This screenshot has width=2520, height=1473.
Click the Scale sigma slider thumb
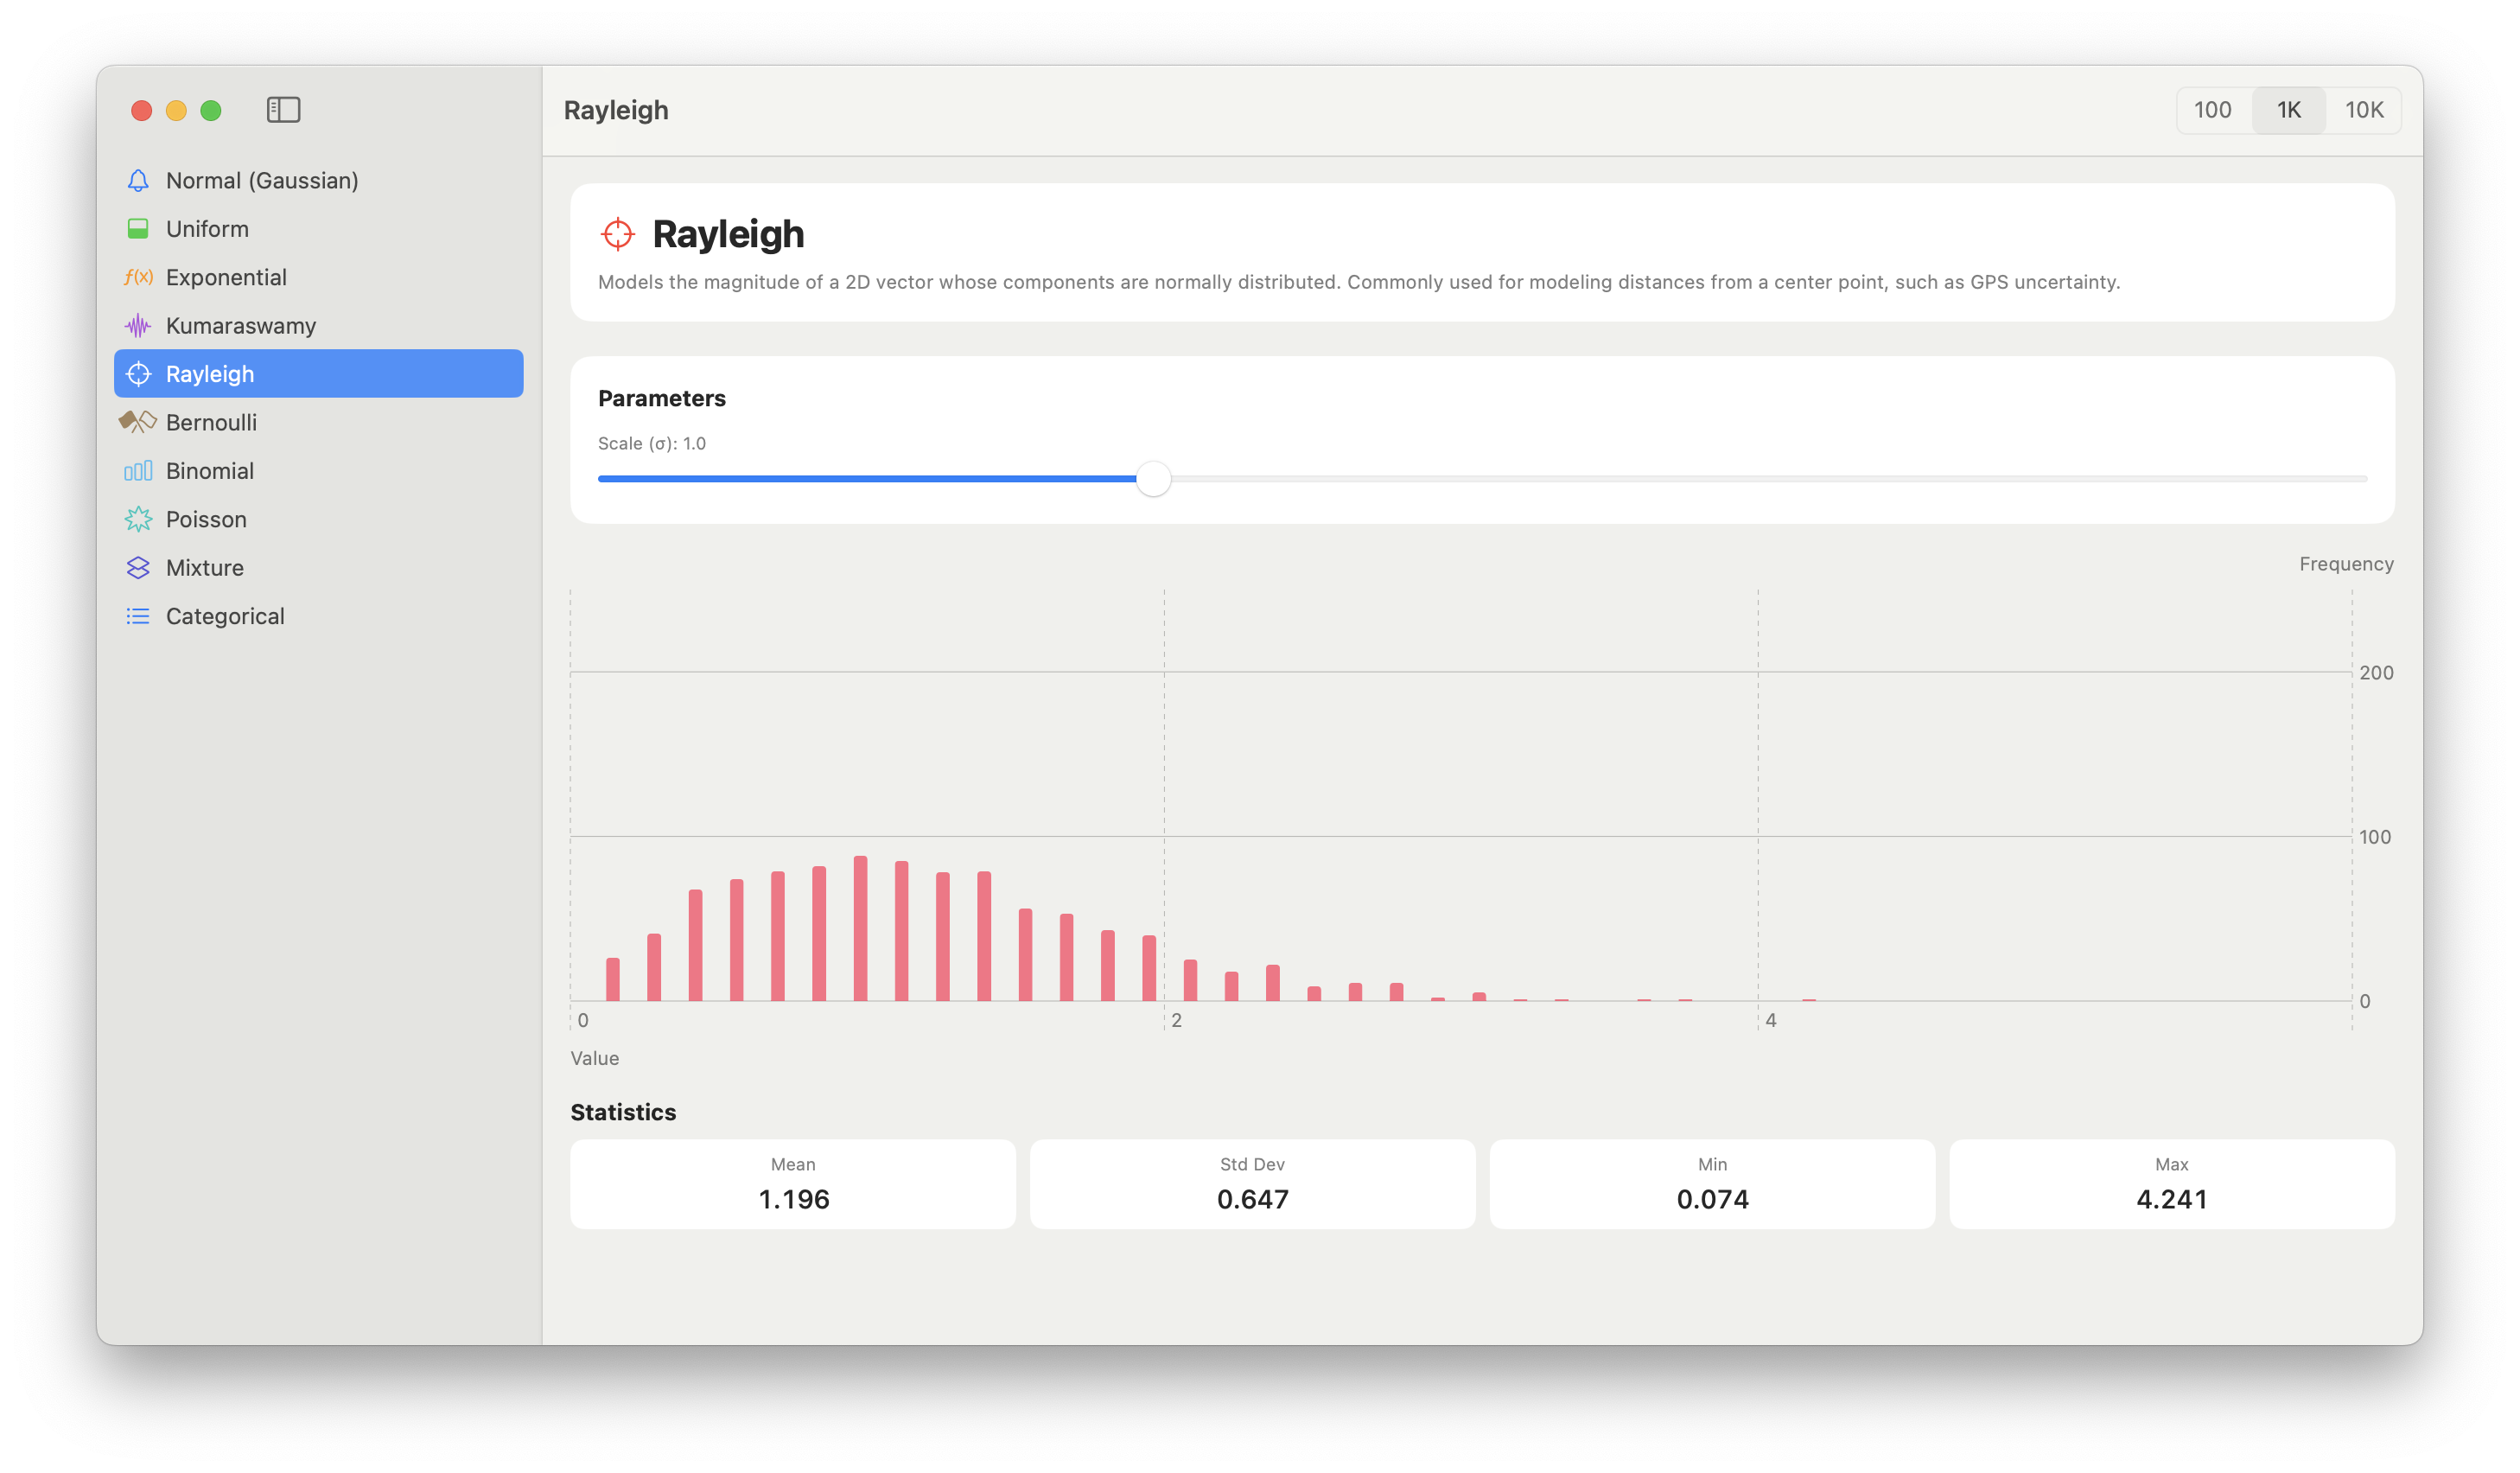(x=1153, y=479)
